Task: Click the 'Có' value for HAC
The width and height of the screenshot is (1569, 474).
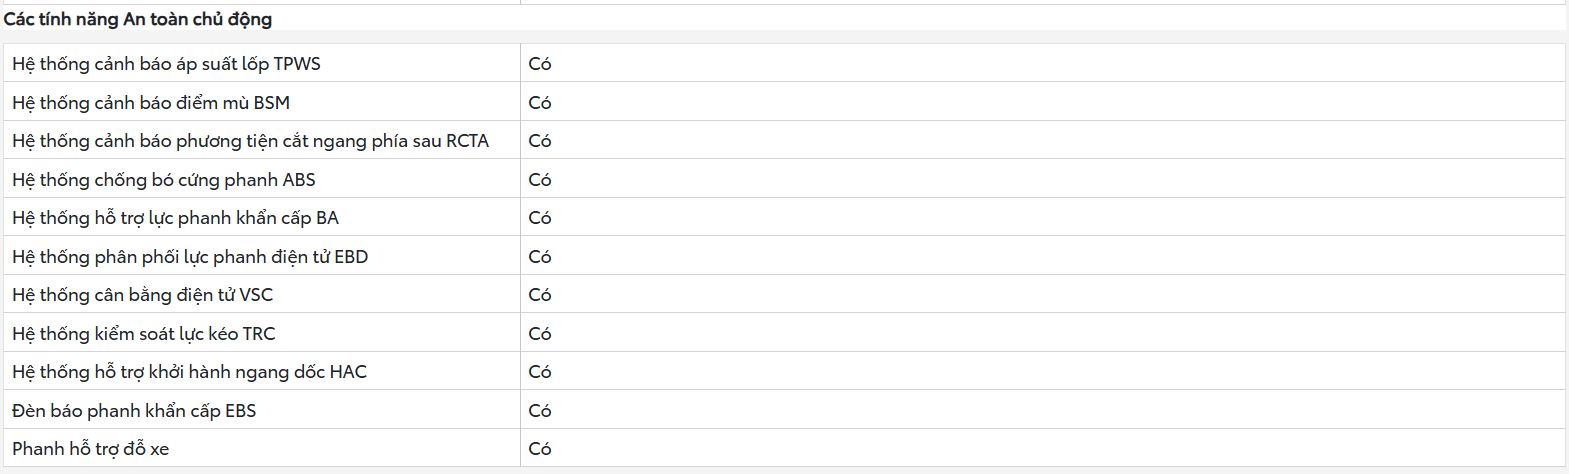Action: pyautogui.click(x=540, y=372)
